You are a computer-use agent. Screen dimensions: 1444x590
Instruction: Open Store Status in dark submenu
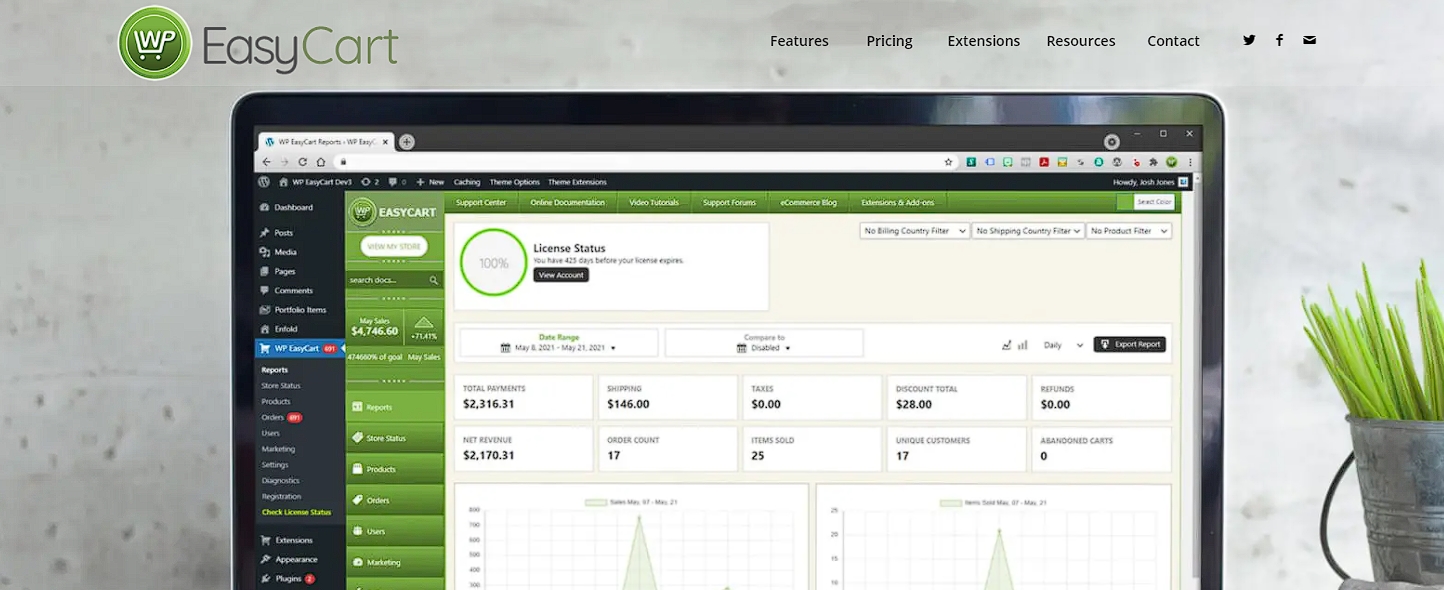click(281, 386)
